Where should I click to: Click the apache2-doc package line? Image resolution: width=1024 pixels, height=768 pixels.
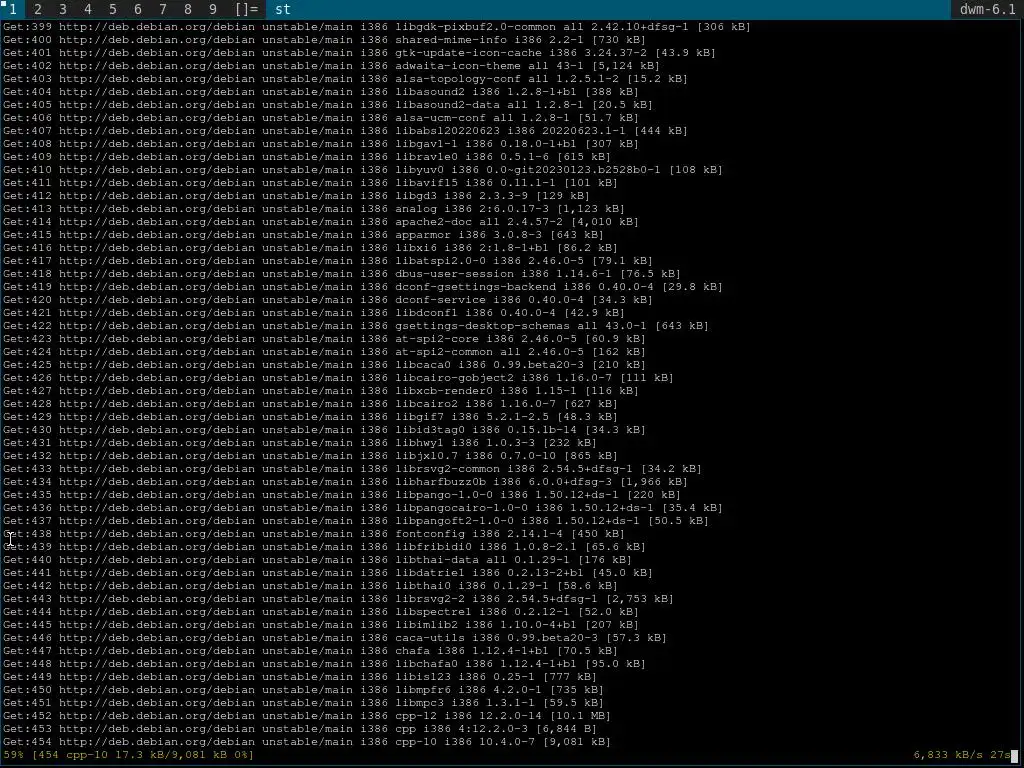(x=321, y=222)
